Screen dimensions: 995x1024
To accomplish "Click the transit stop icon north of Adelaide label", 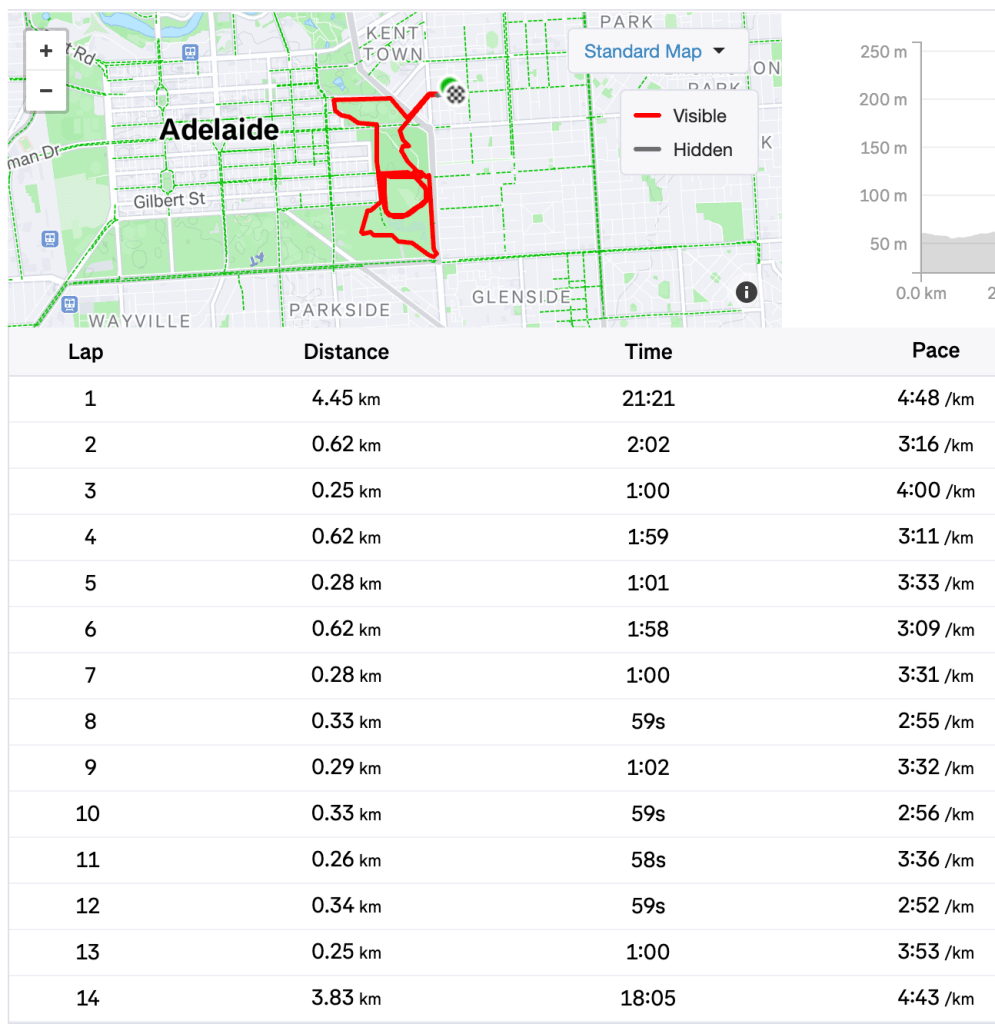I will 190,52.
